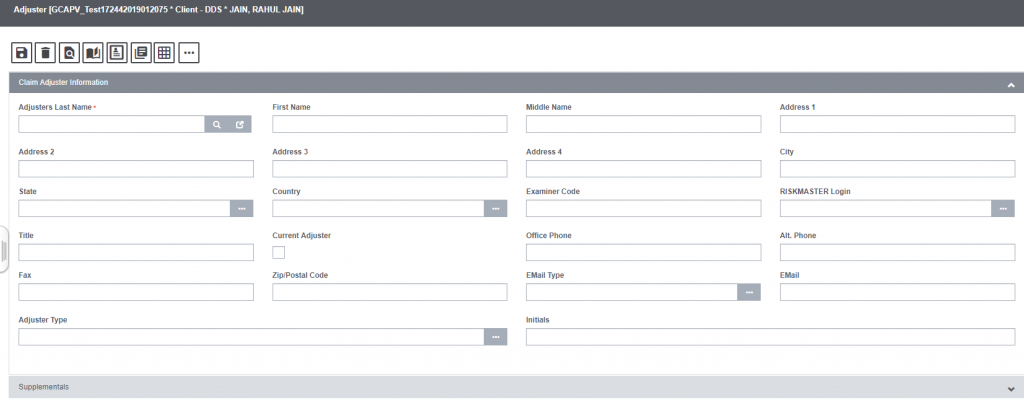
Task: Click the open book toolbar icon
Action: (x=93, y=52)
